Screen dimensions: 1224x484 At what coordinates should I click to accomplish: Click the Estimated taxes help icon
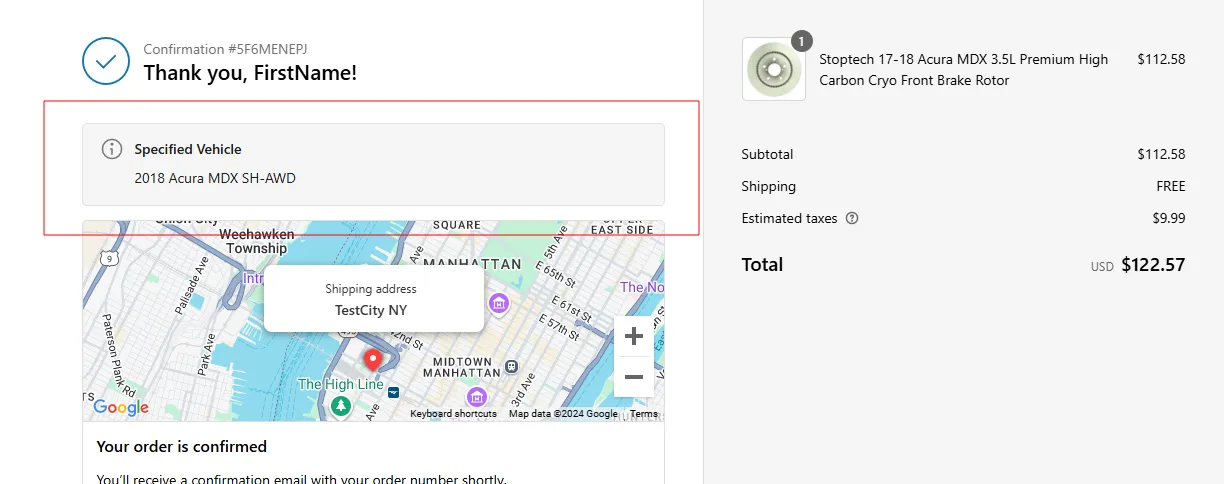852,218
